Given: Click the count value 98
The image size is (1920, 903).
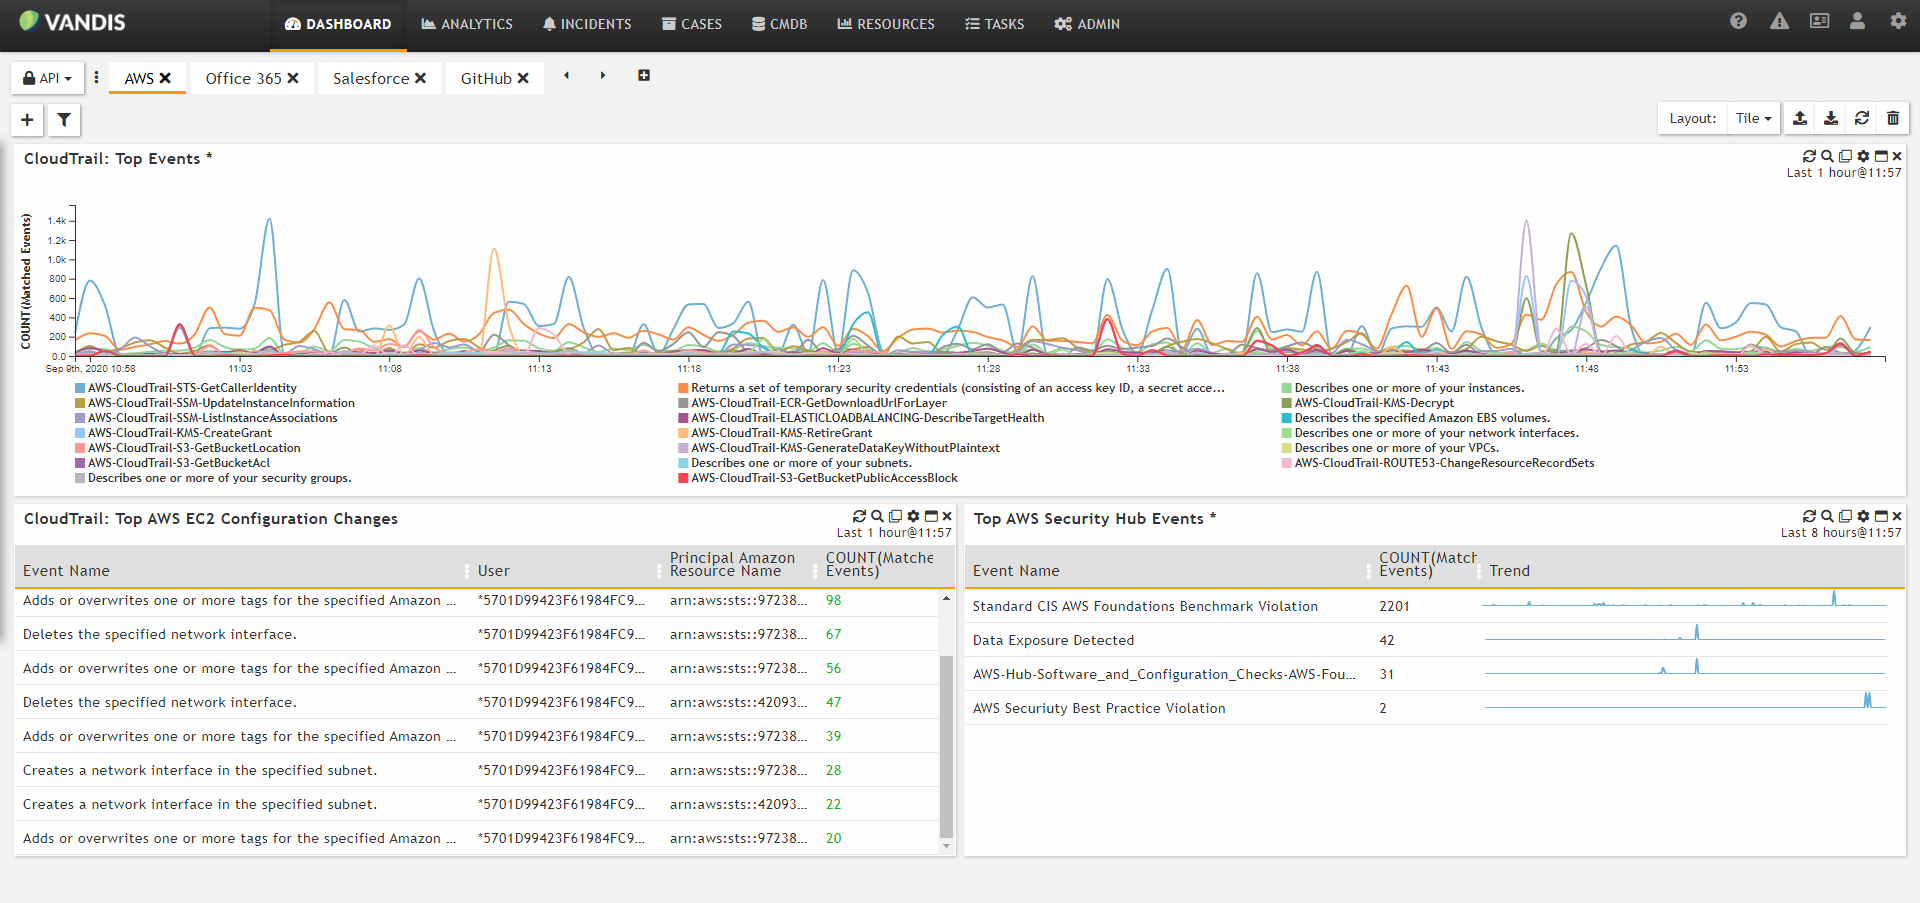Looking at the screenshot, I should tap(833, 600).
